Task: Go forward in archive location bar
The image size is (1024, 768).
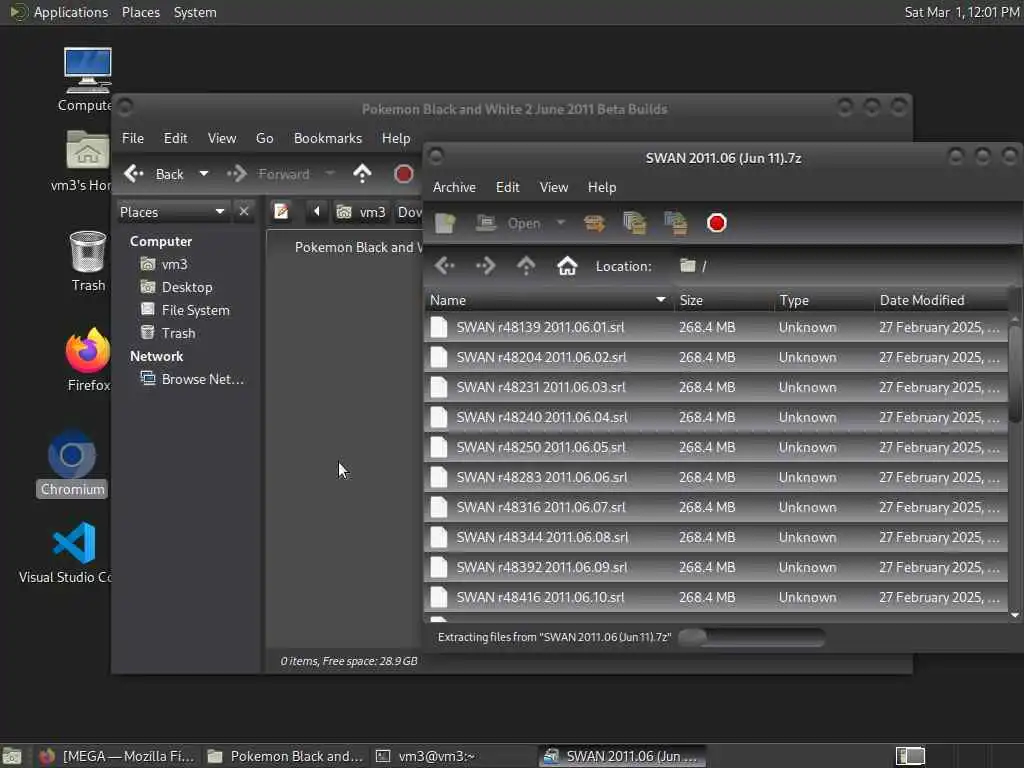Action: pyautogui.click(x=486, y=266)
